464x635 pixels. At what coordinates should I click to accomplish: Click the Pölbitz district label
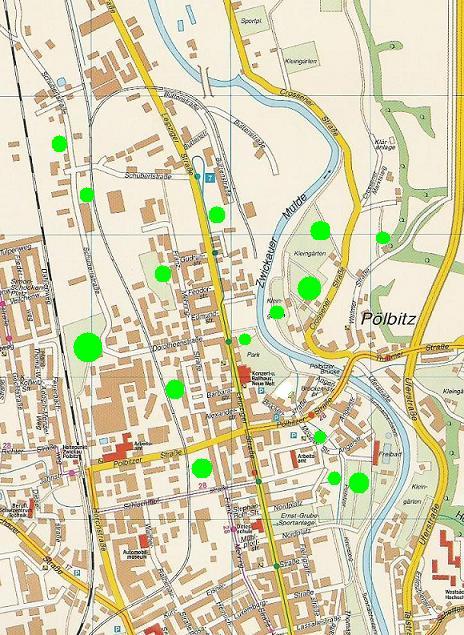pos(388,319)
